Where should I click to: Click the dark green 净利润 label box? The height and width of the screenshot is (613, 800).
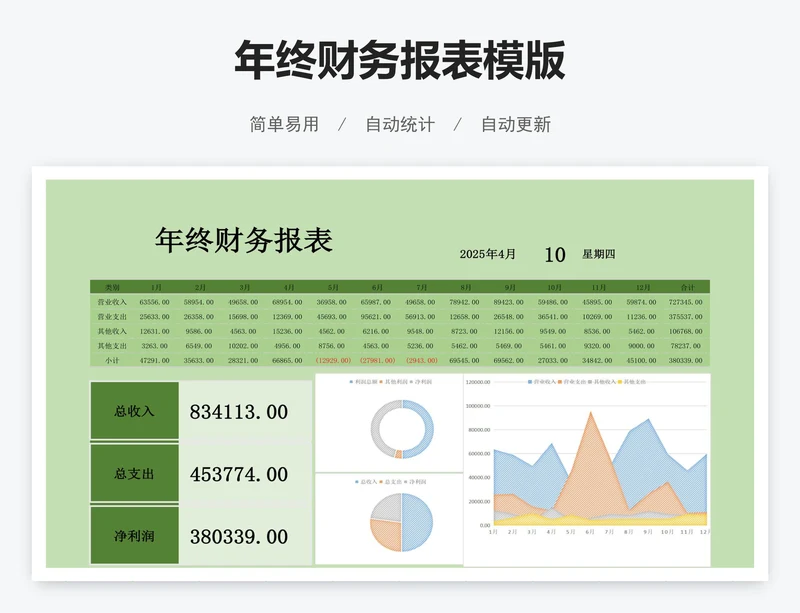click(x=135, y=535)
